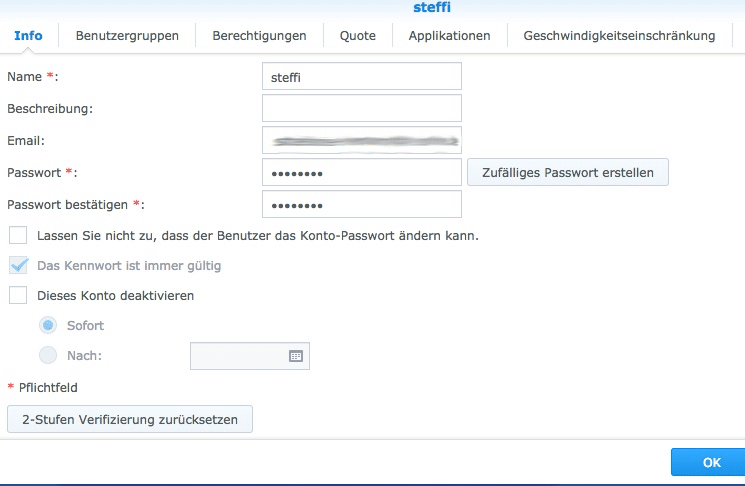The height and width of the screenshot is (486, 745).
Task: Click into the Email input field
Action: click(x=361, y=140)
